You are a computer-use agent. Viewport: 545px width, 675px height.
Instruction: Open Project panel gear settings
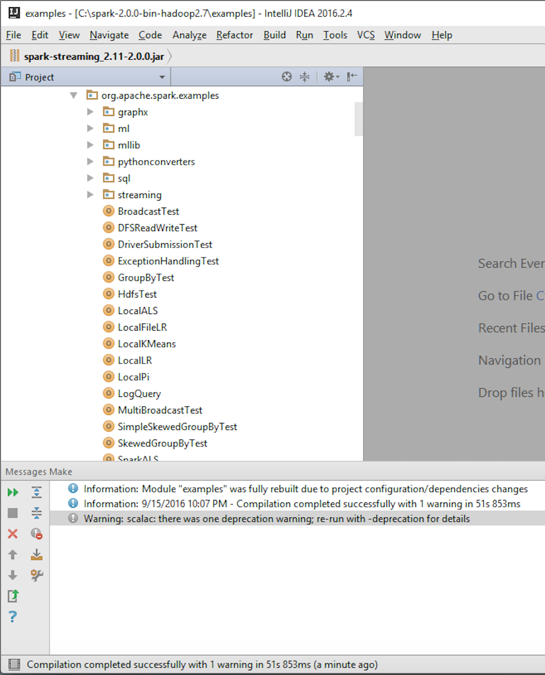point(331,77)
